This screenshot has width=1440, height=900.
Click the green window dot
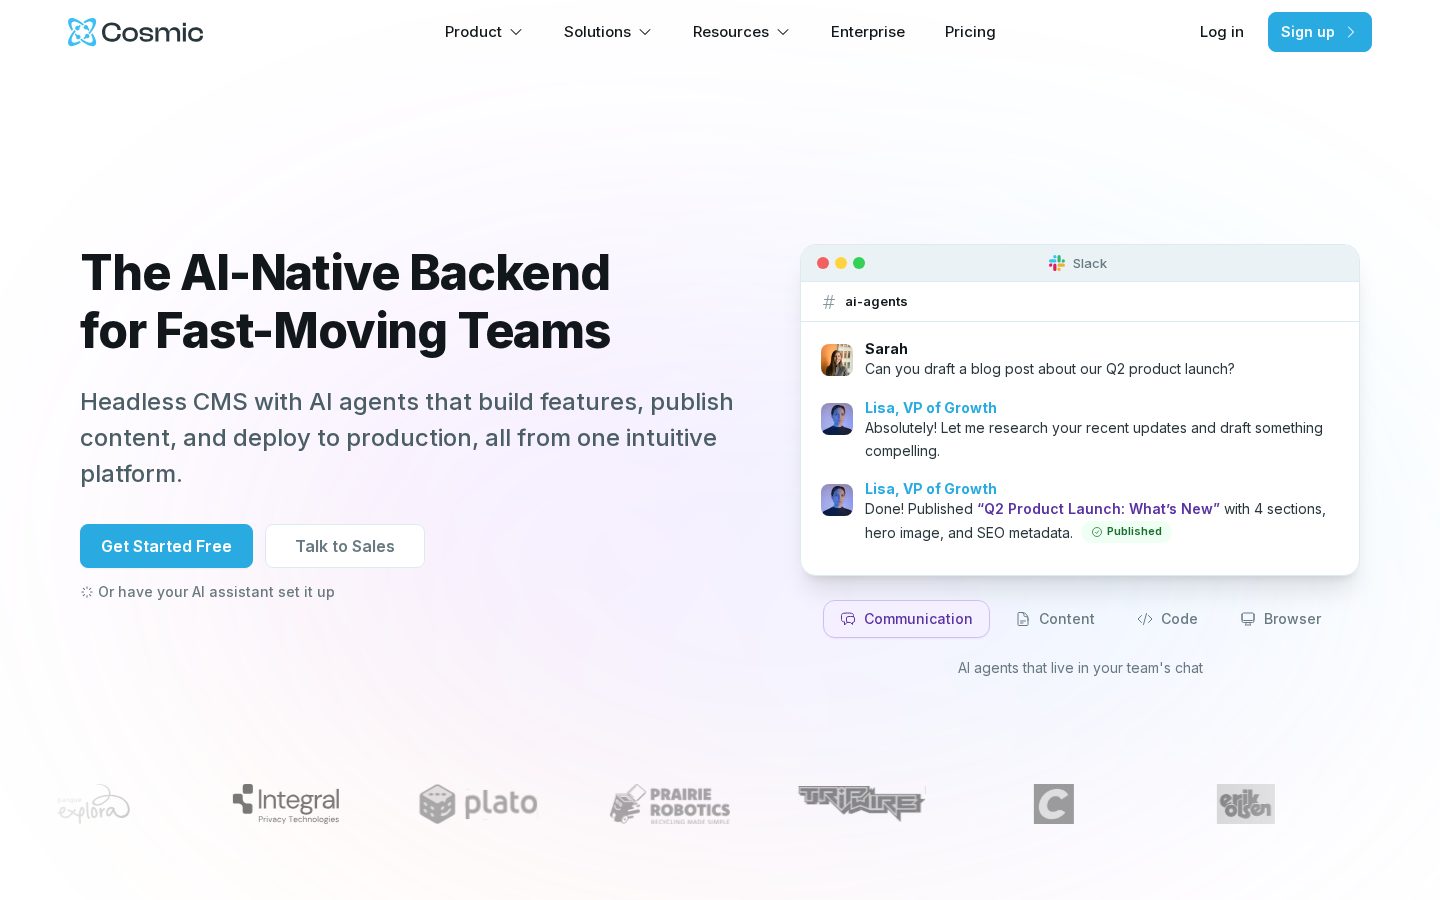pyautogui.click(x=859, y=263)
